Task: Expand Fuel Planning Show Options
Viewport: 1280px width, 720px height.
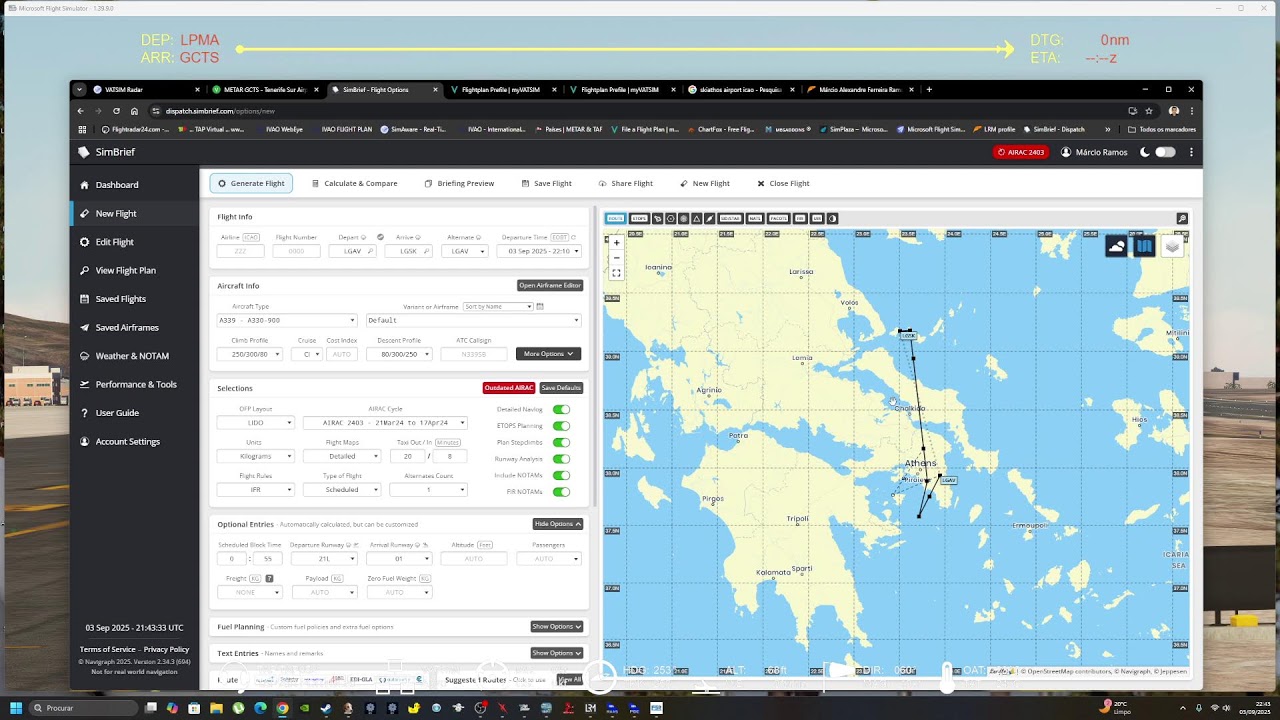Action: click(x=557, y=627)
